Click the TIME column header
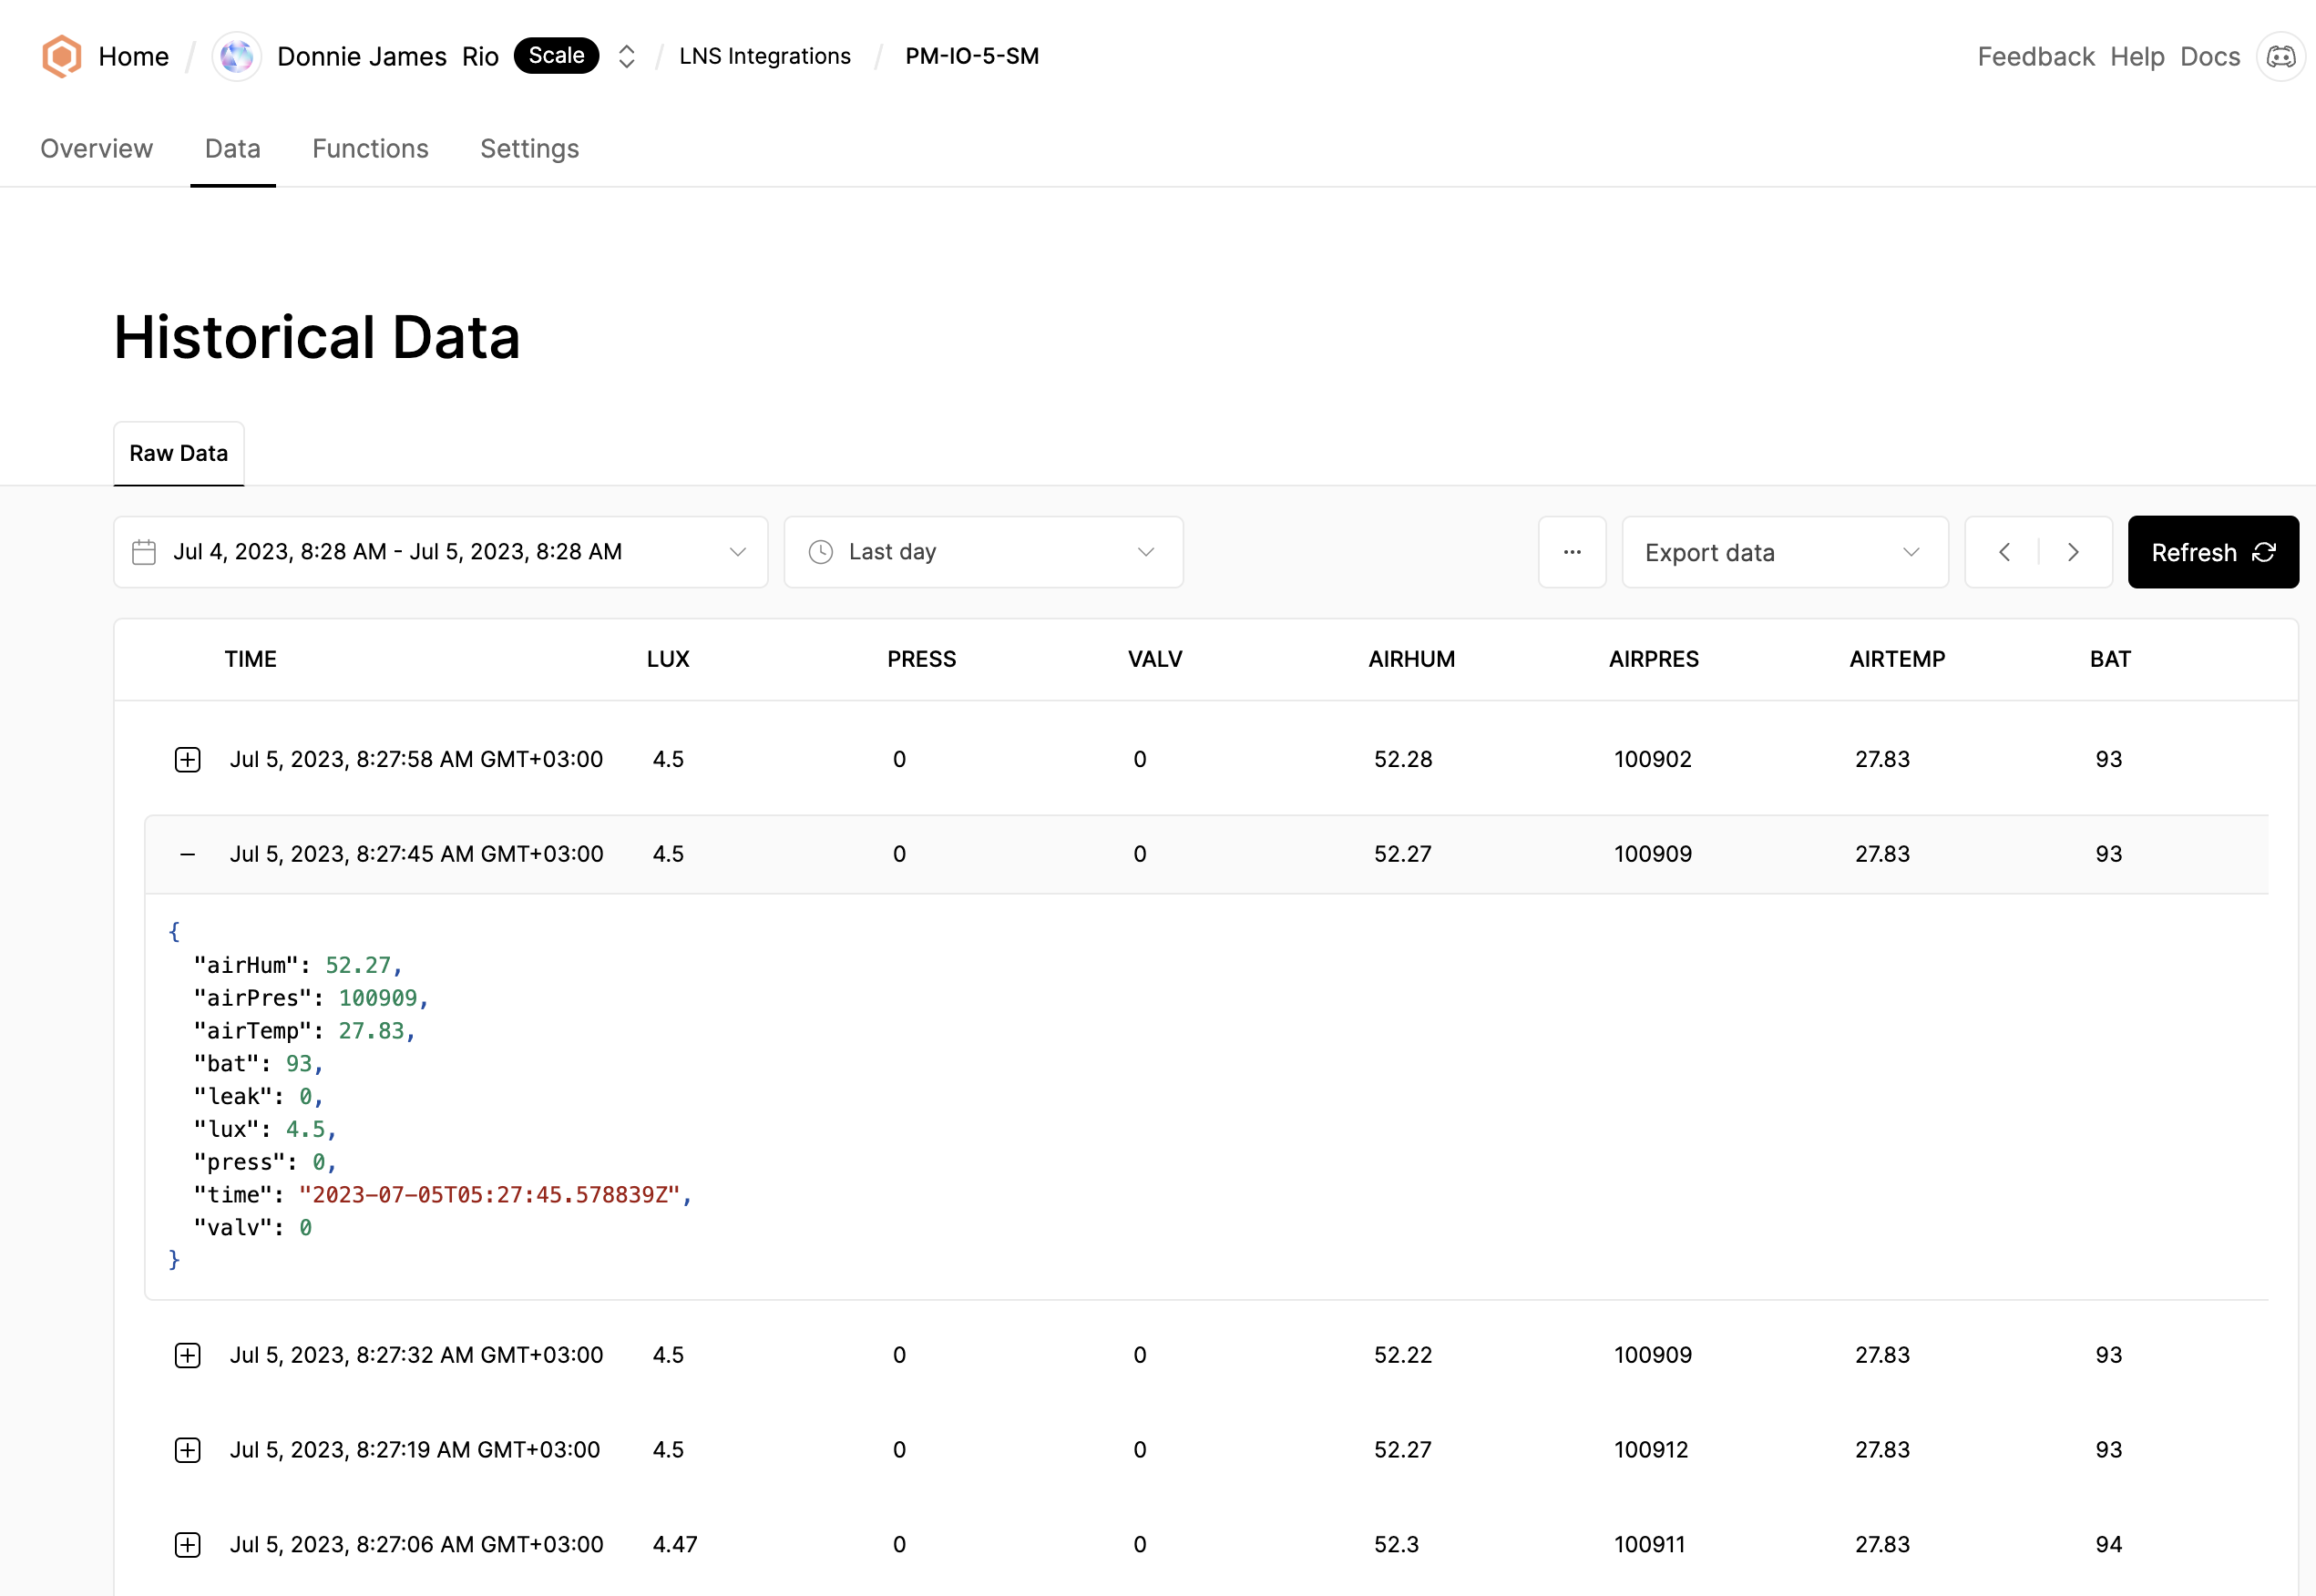 pos(251,659)
